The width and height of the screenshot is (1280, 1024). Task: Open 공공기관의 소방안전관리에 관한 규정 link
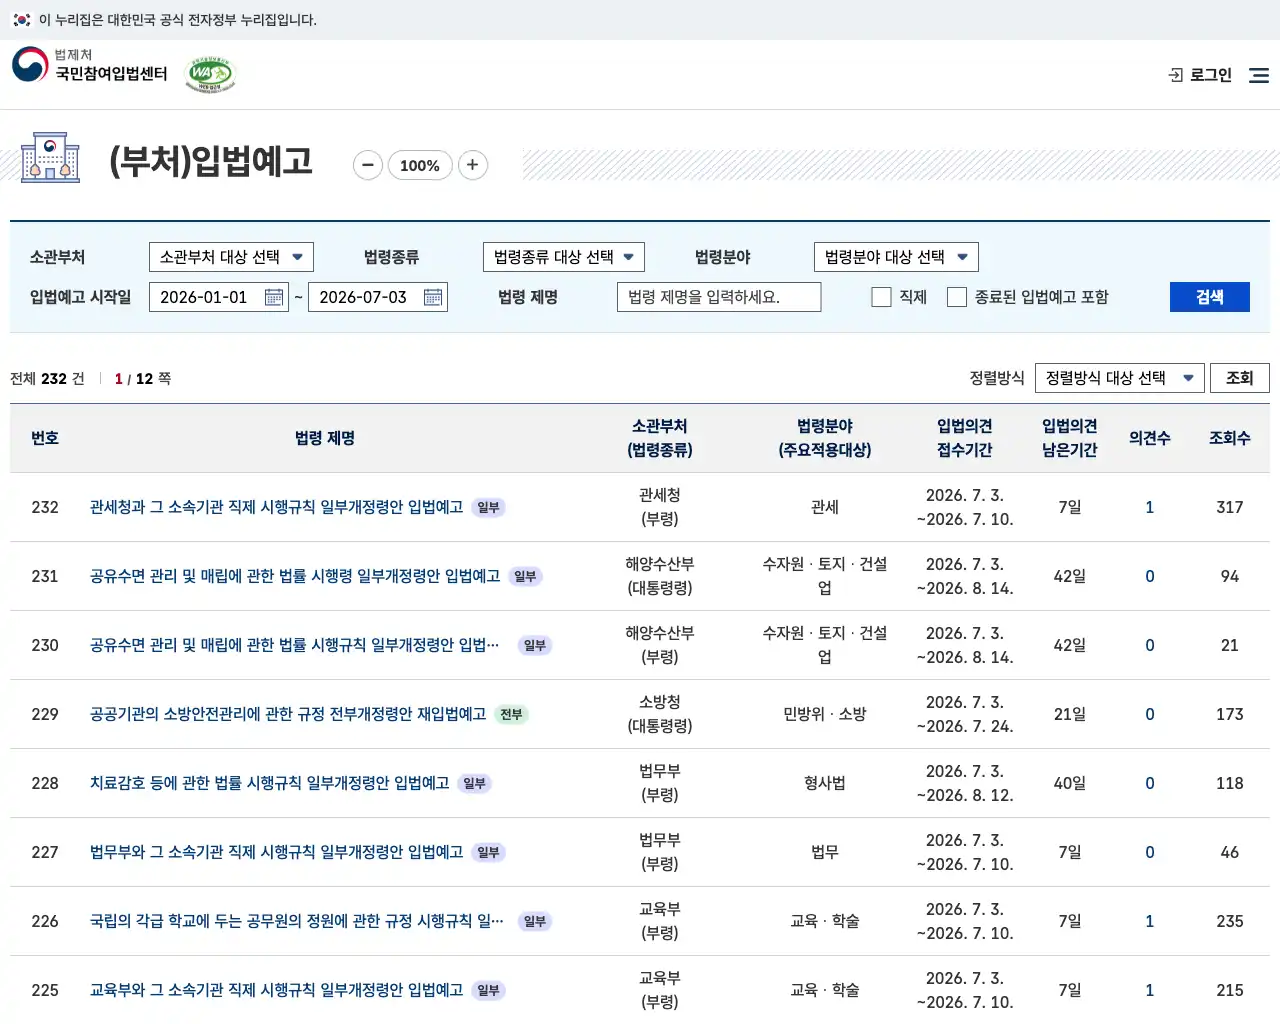pos(288,714)
